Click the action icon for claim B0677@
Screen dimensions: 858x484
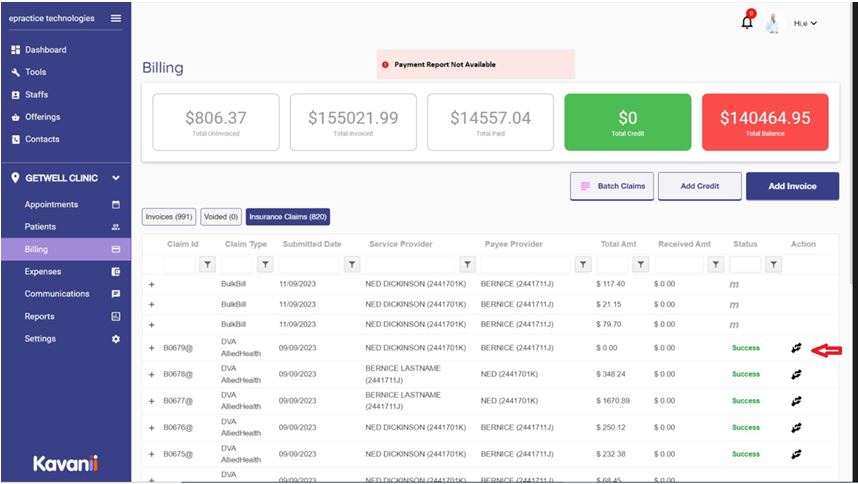tap(796, 401)
